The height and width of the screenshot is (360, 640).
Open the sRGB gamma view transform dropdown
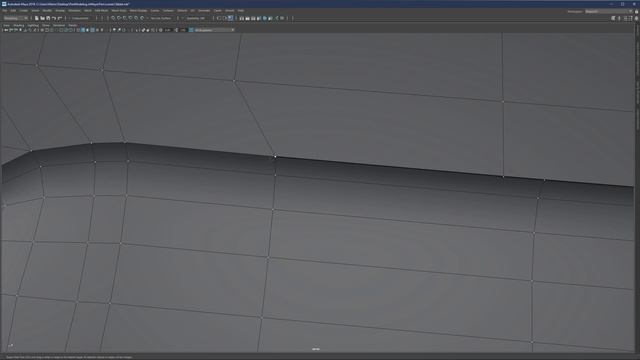point(214,30)
